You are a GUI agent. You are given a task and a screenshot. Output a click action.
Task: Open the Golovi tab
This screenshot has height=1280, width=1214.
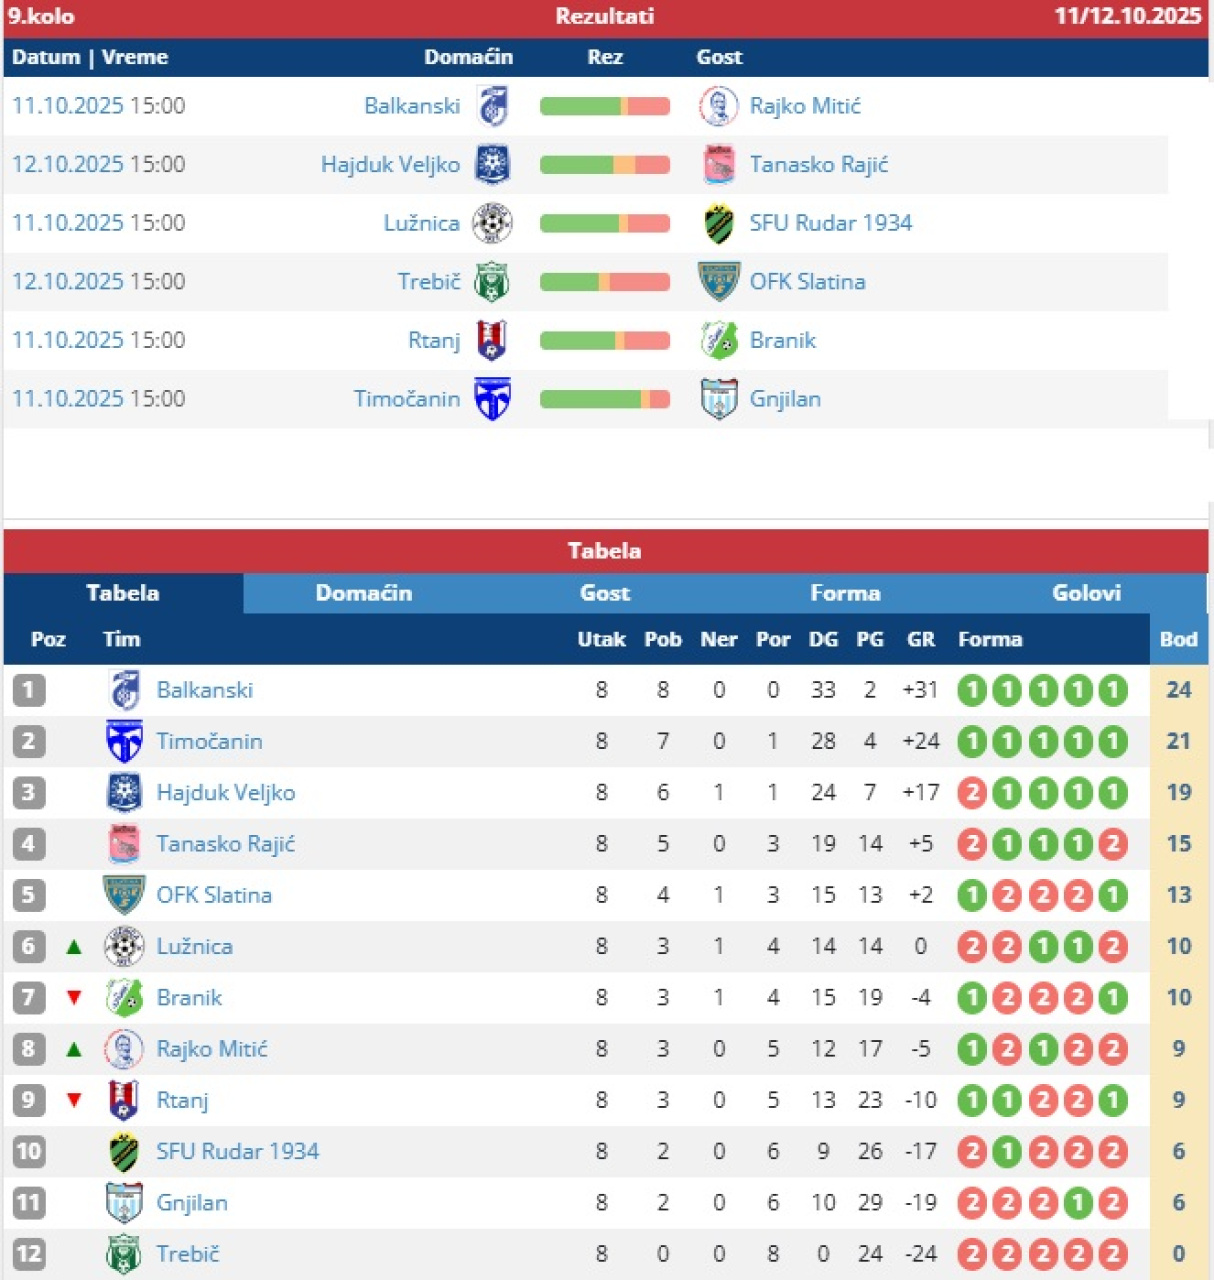click(1086, 593)
